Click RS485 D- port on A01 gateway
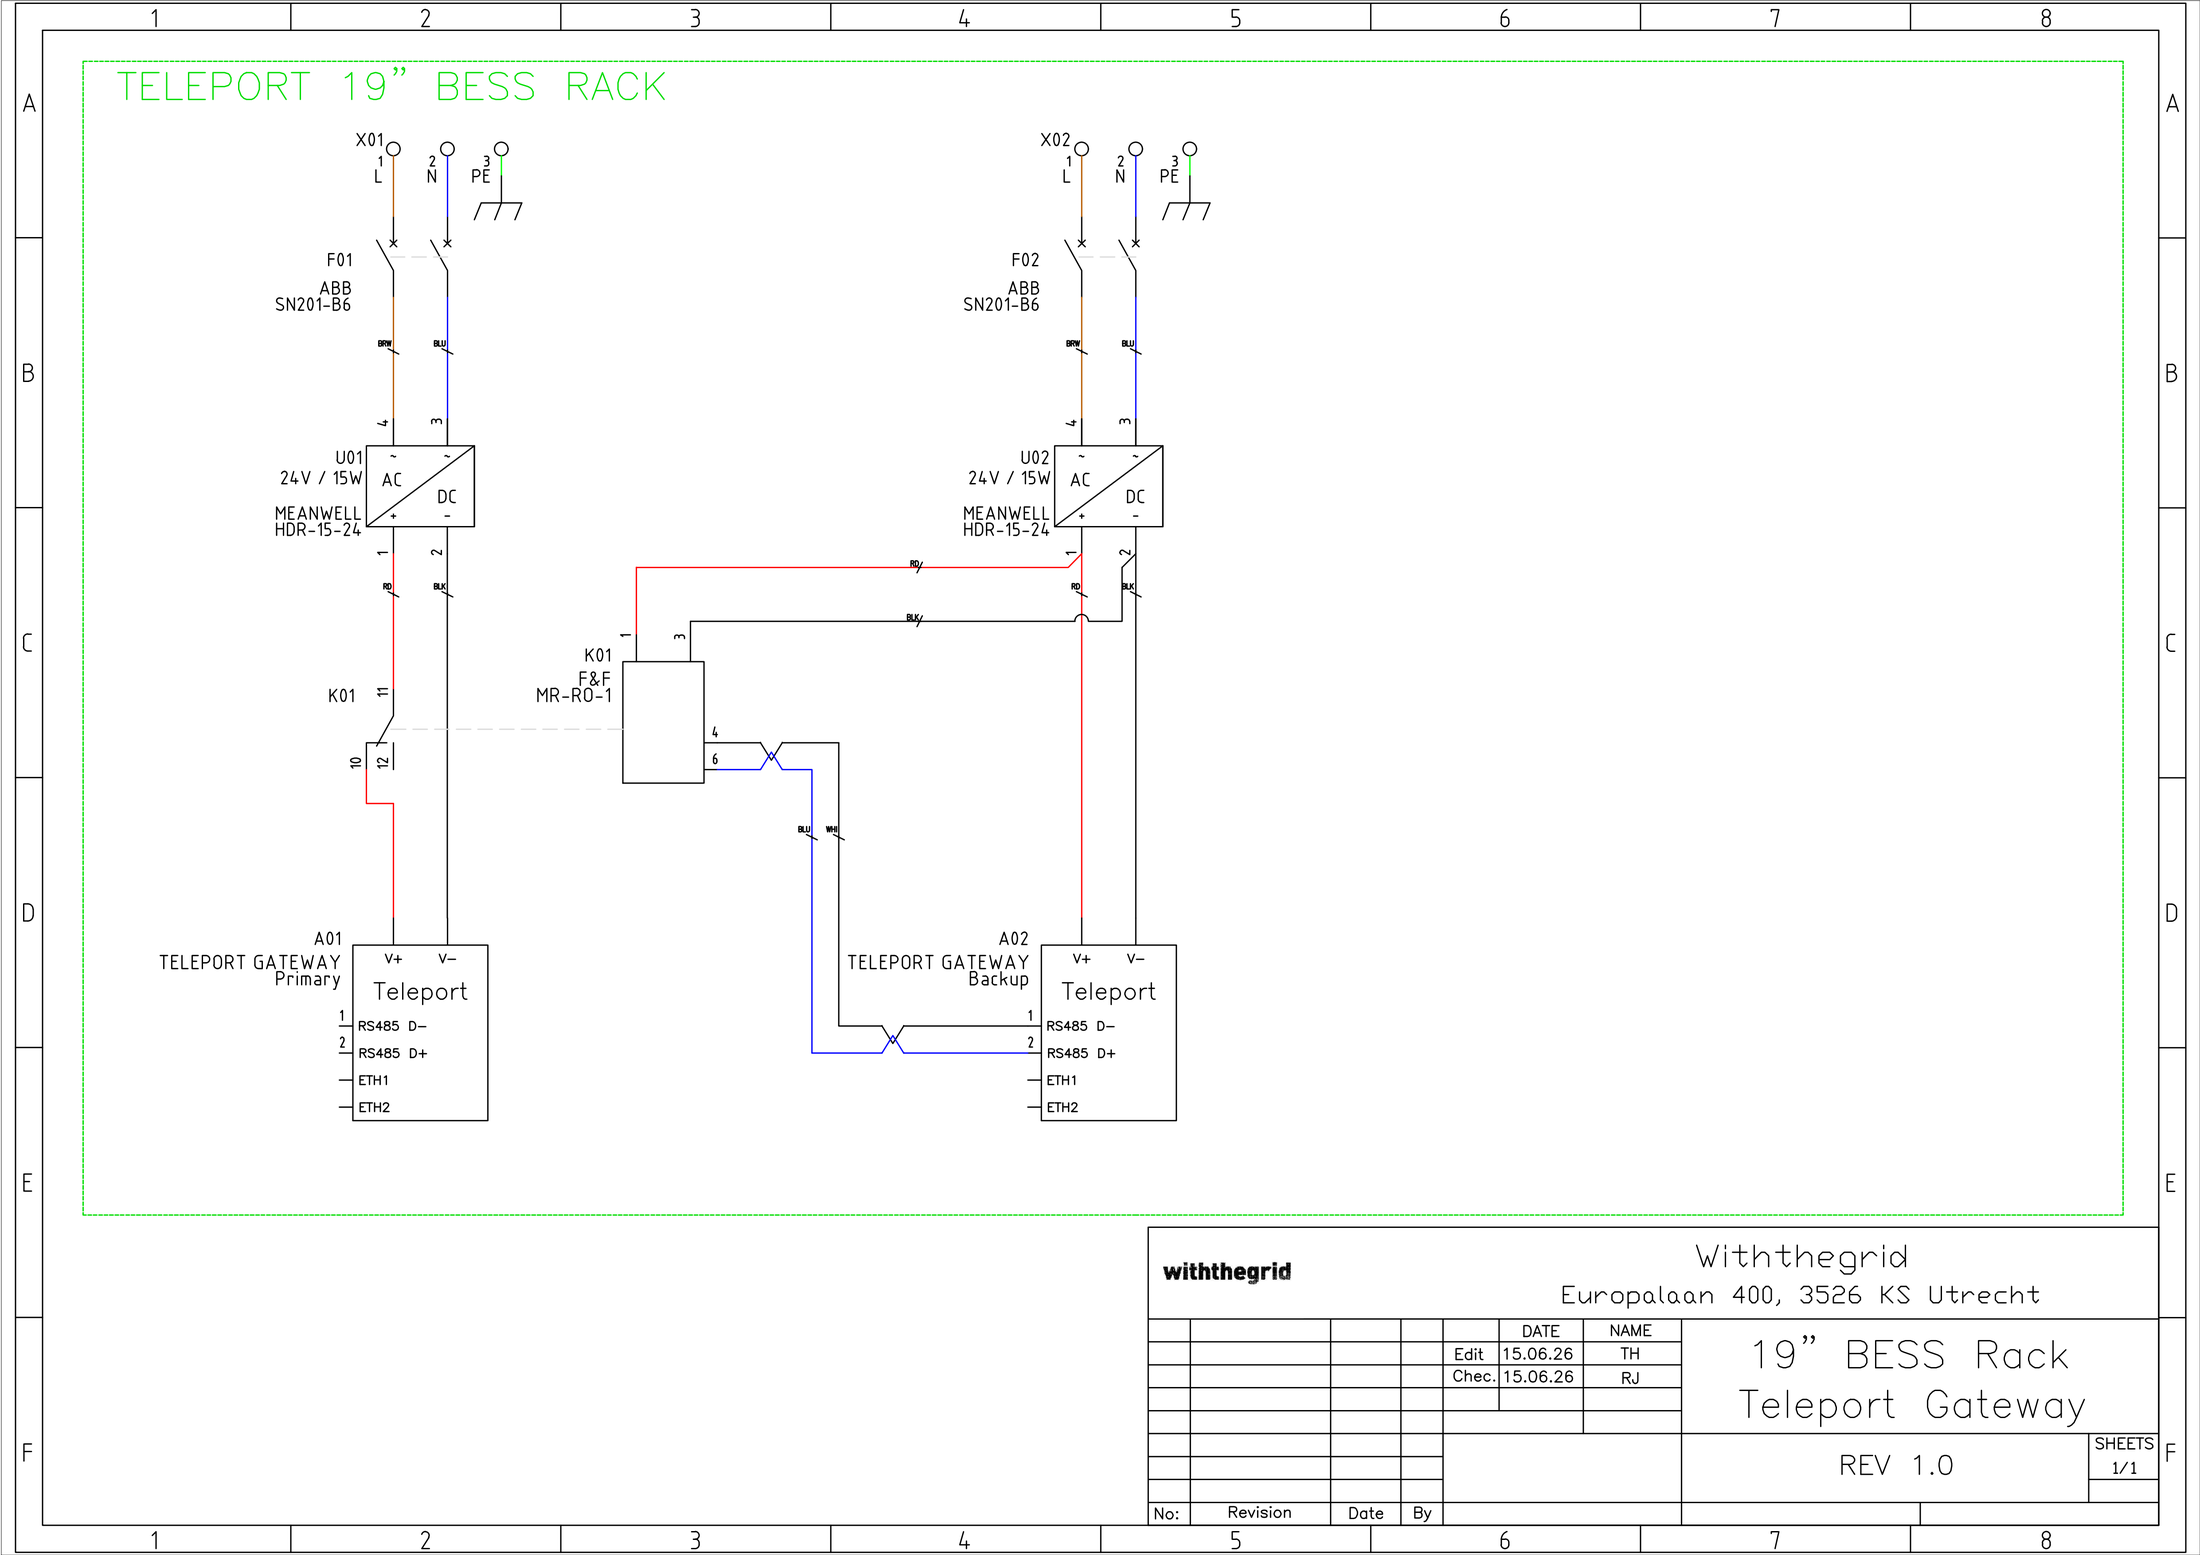 392,1026
